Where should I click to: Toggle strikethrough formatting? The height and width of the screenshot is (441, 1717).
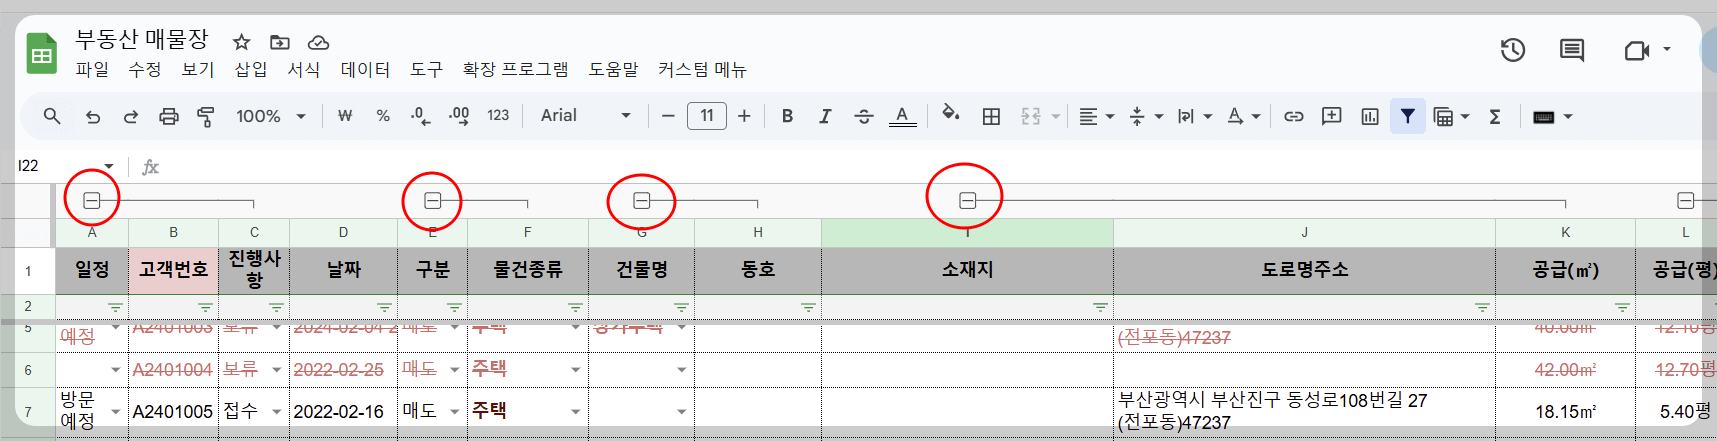click(864, 116)
